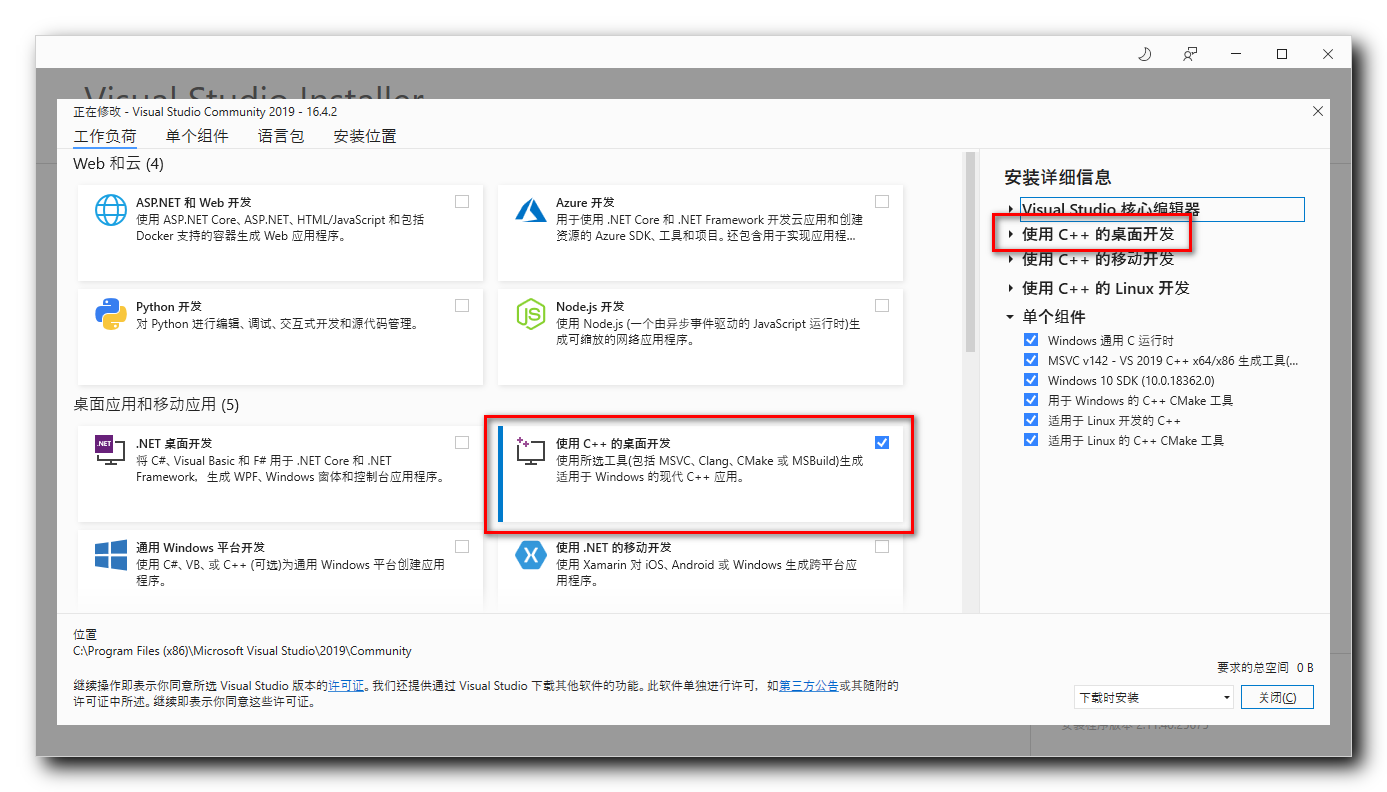Check the Azure 开发 workload checkbox
Viewport: 1387px width, 792px height.
point(882,201)
